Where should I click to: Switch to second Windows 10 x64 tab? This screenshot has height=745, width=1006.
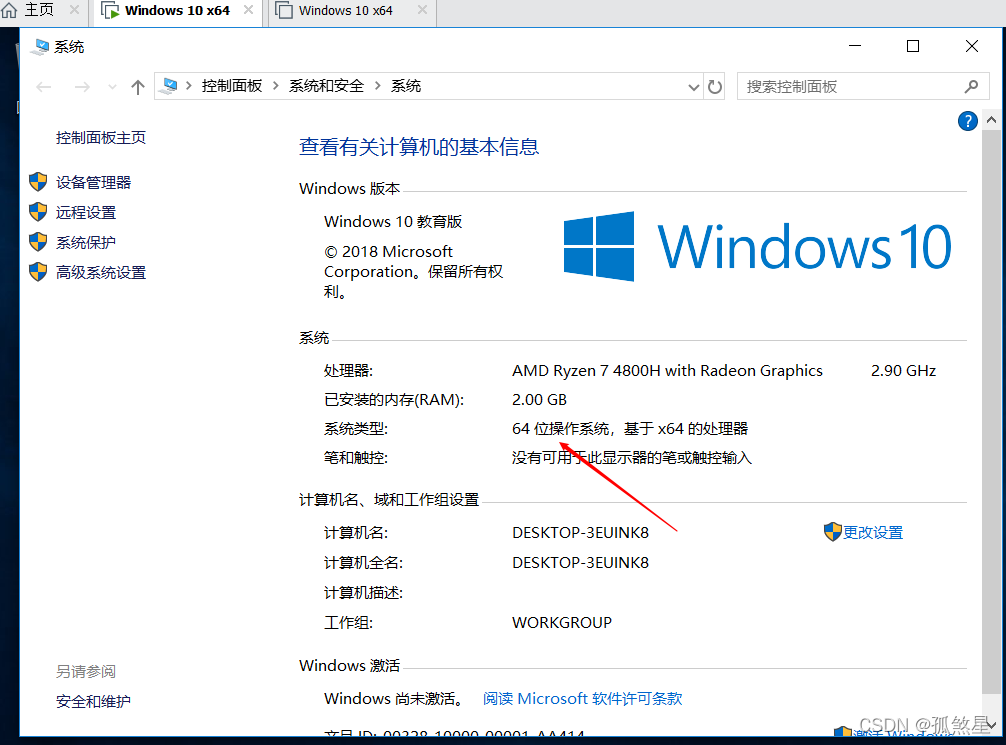352,11
